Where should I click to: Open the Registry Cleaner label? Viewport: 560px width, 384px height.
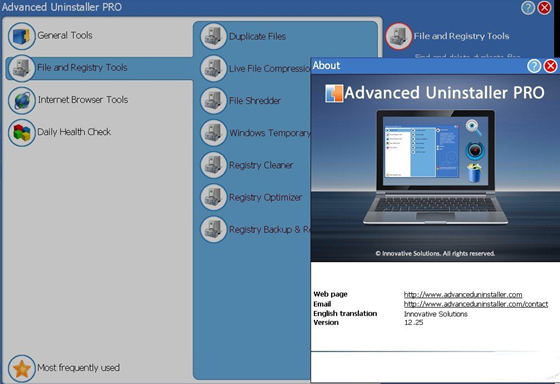point(261,165)
